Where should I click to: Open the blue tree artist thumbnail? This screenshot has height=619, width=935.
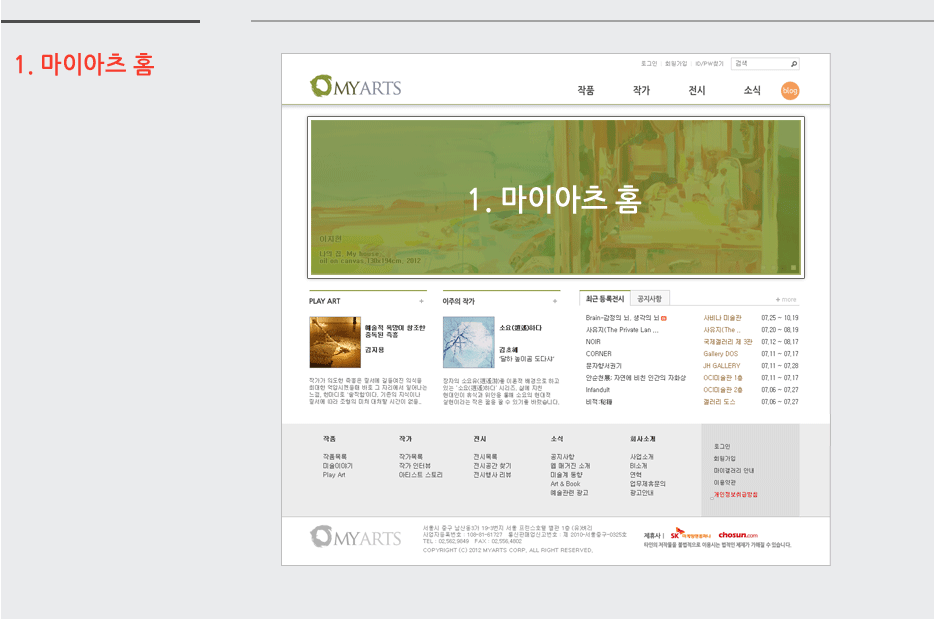[x=469, y=342]
